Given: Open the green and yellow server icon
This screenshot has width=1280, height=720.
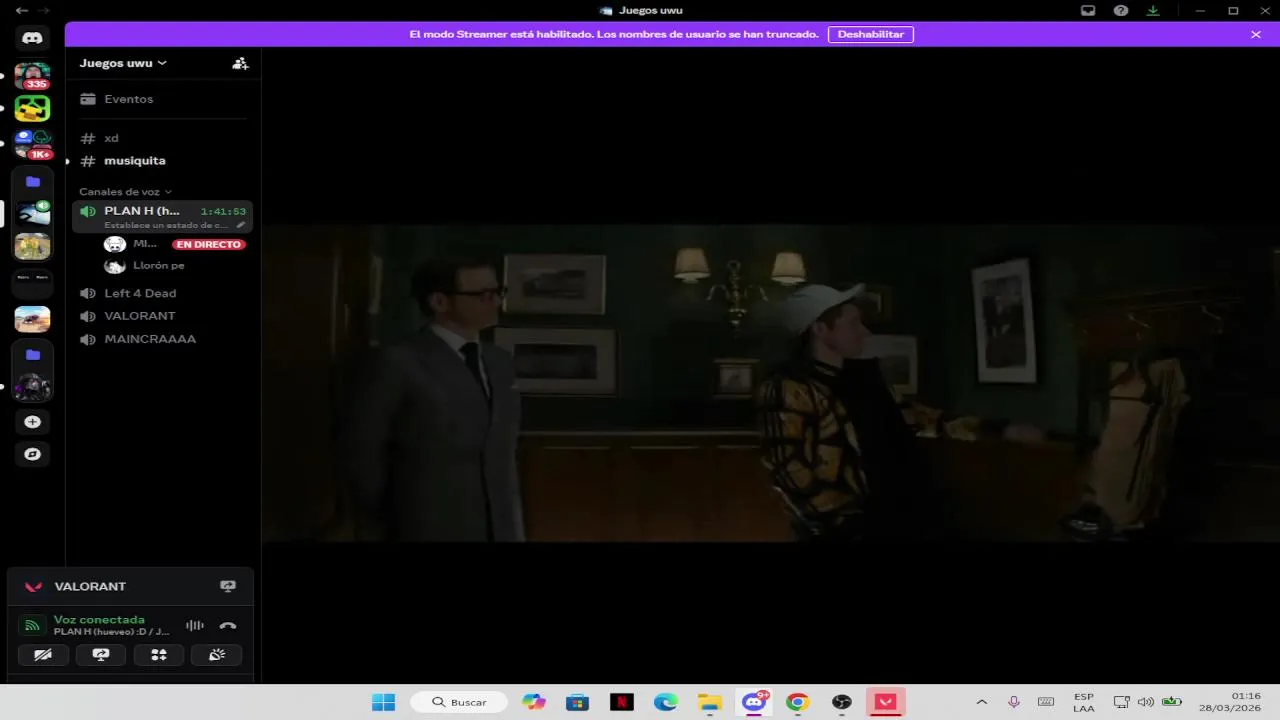Looking at the screenshot, I should (32, 108).
